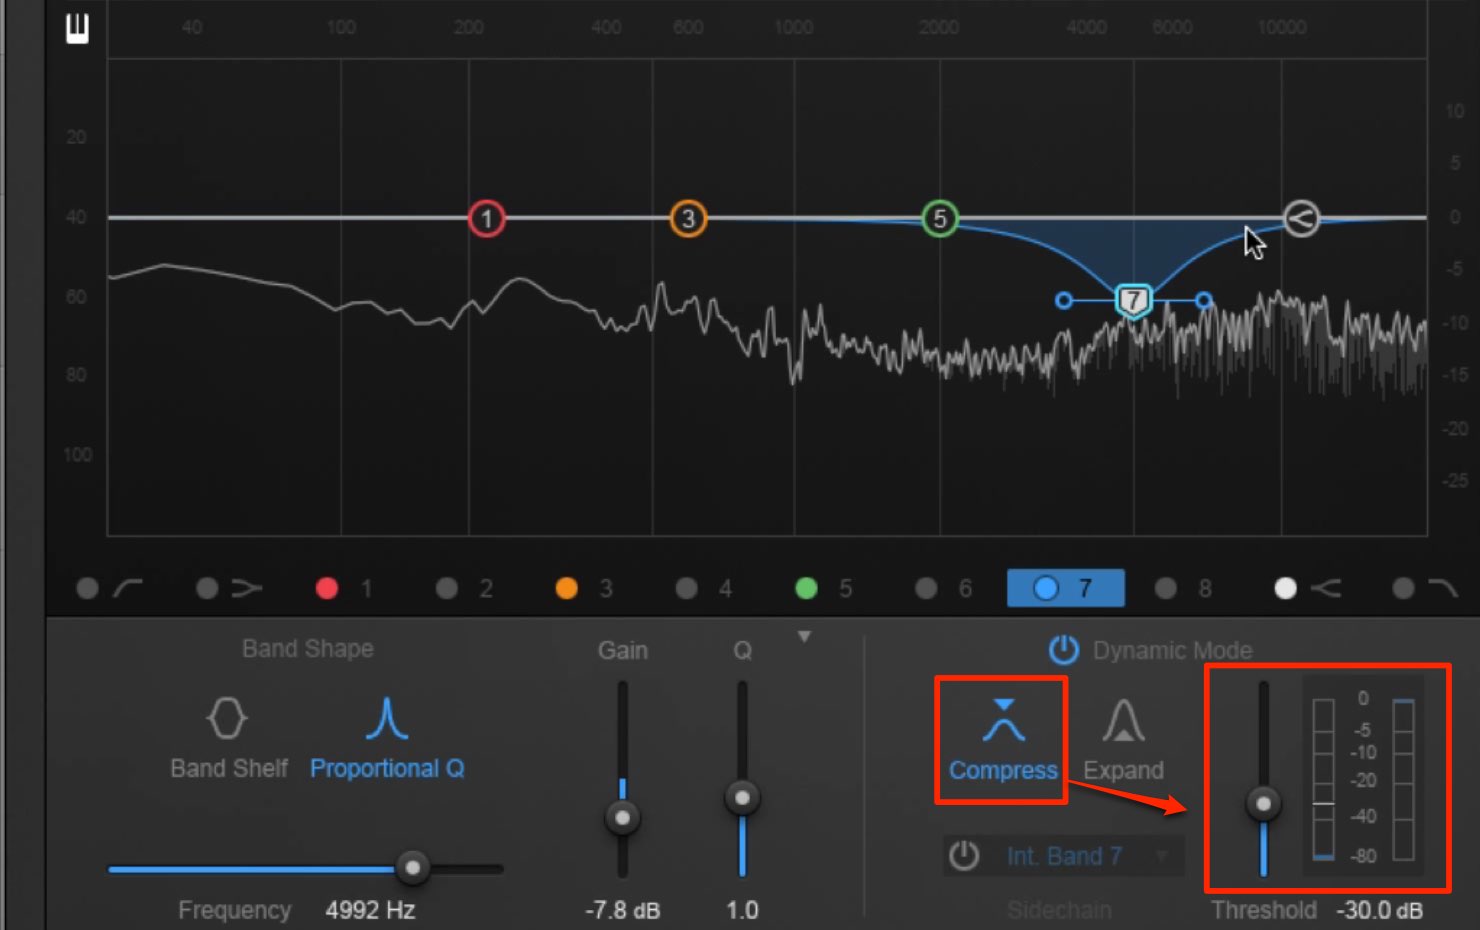Open the Int. Band 7 sidechain dropdown
The height and width of the screenshot is (930, 1480).
[x=1087, y=856]
